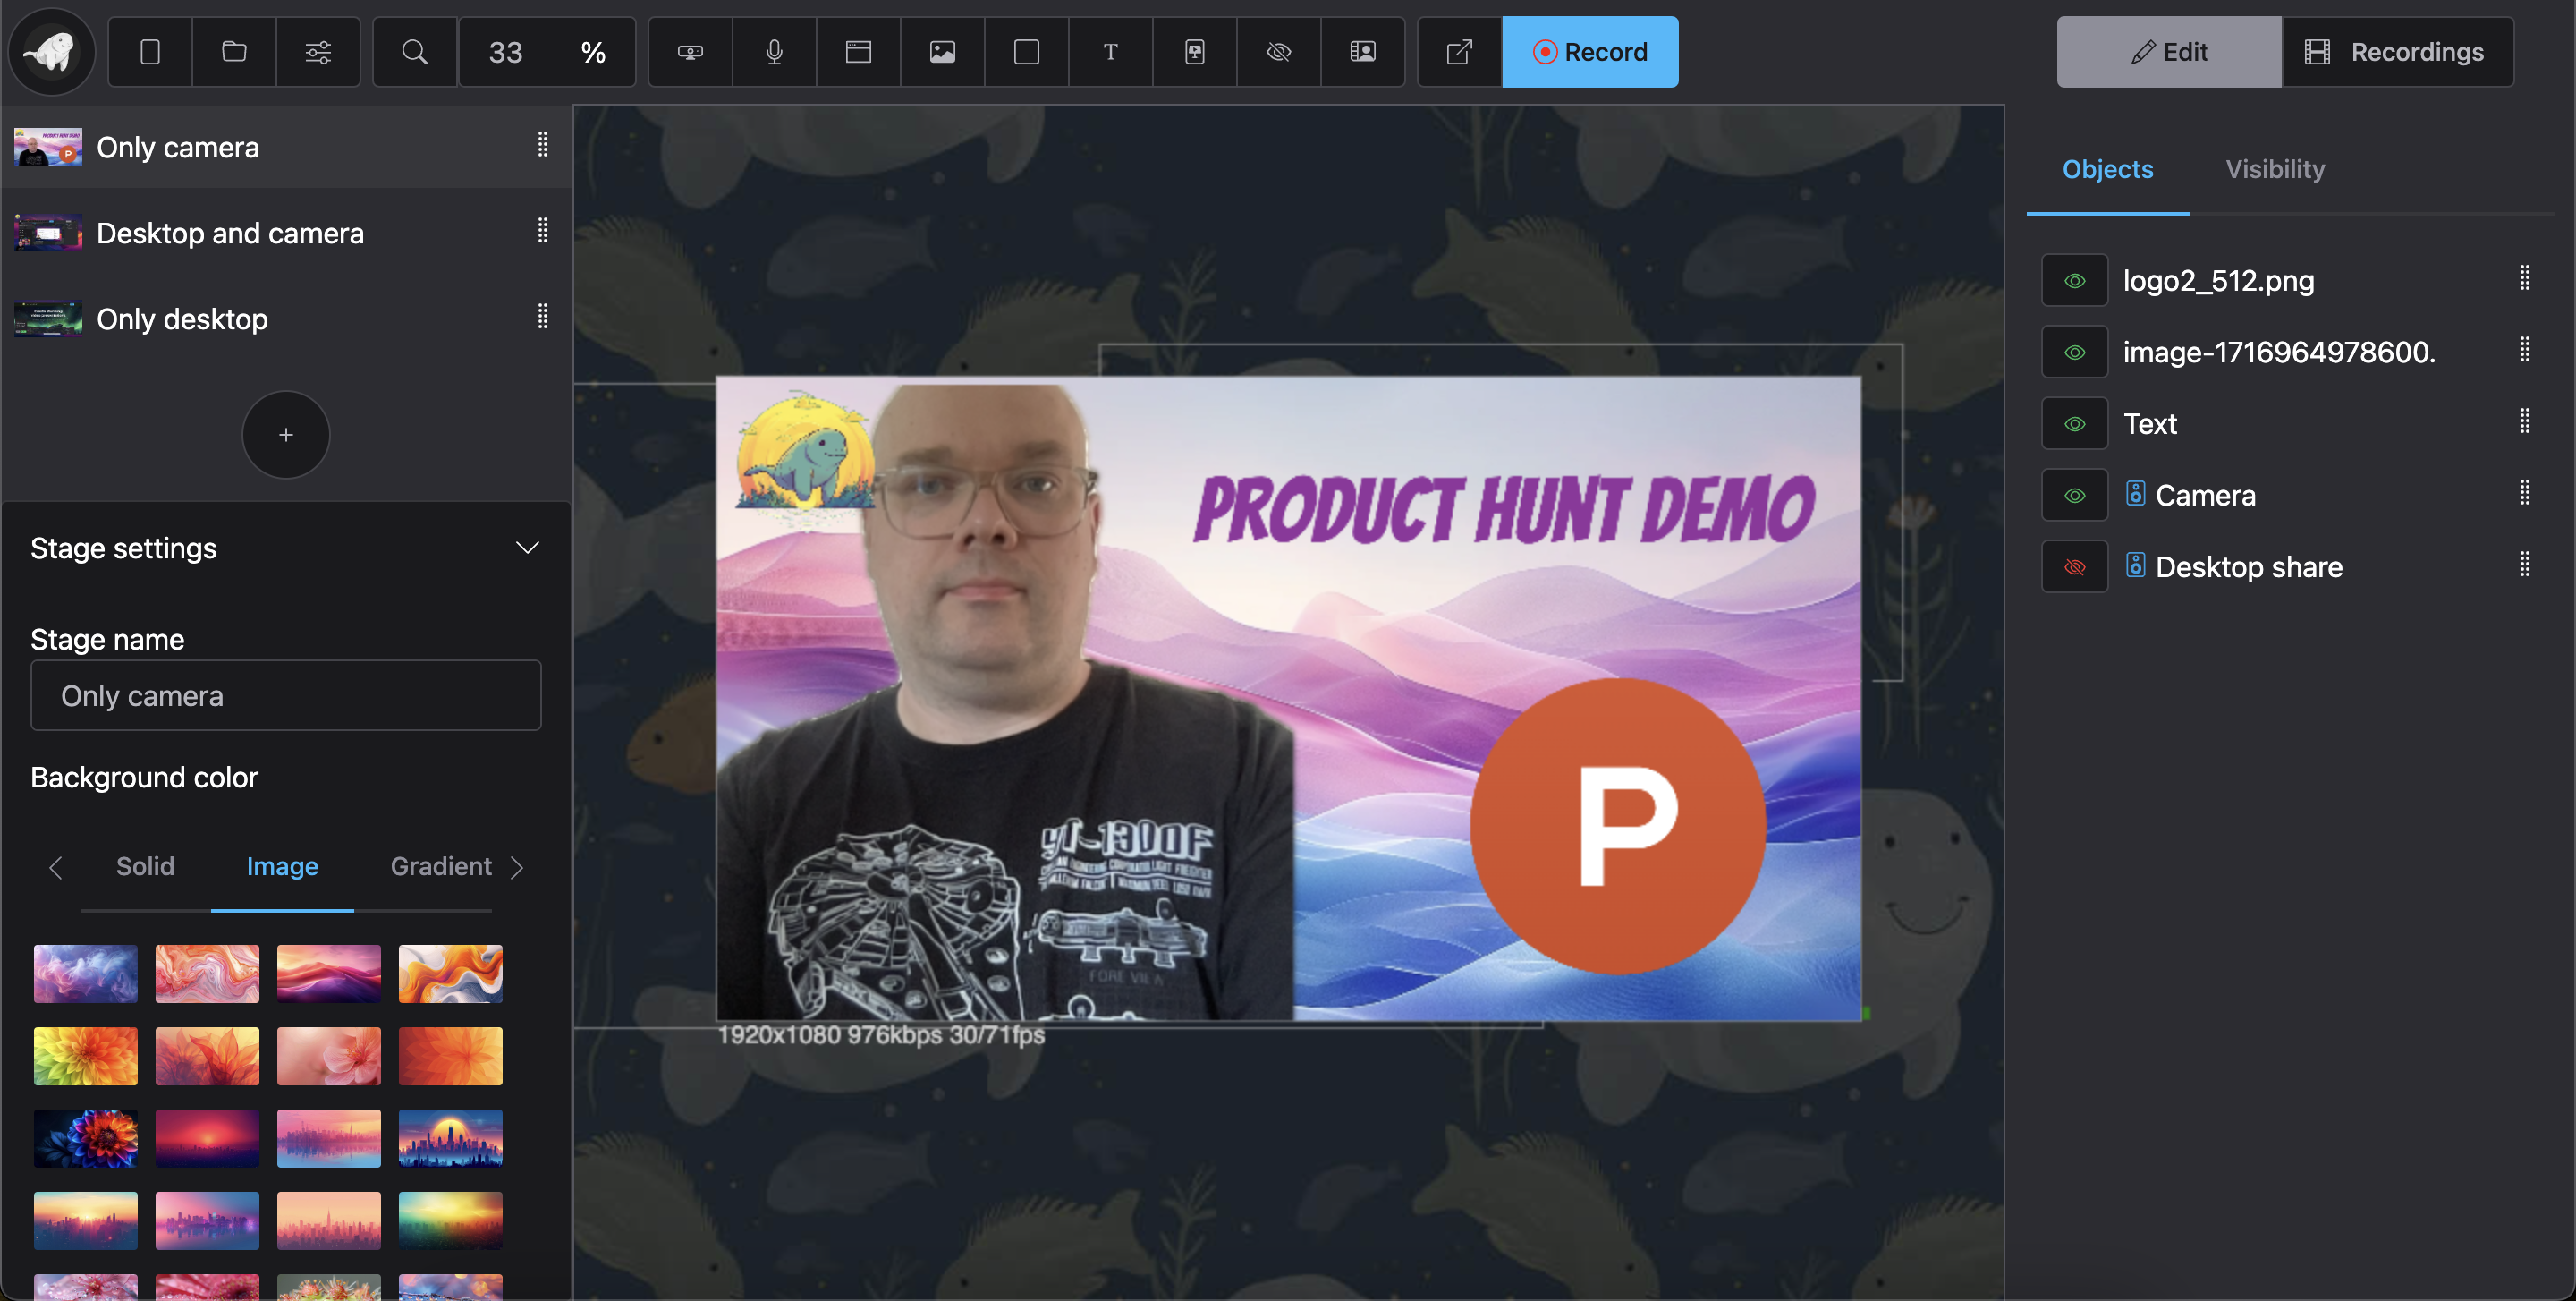Pick the green-orange gradient sunset background

[x=450, y=1220]
